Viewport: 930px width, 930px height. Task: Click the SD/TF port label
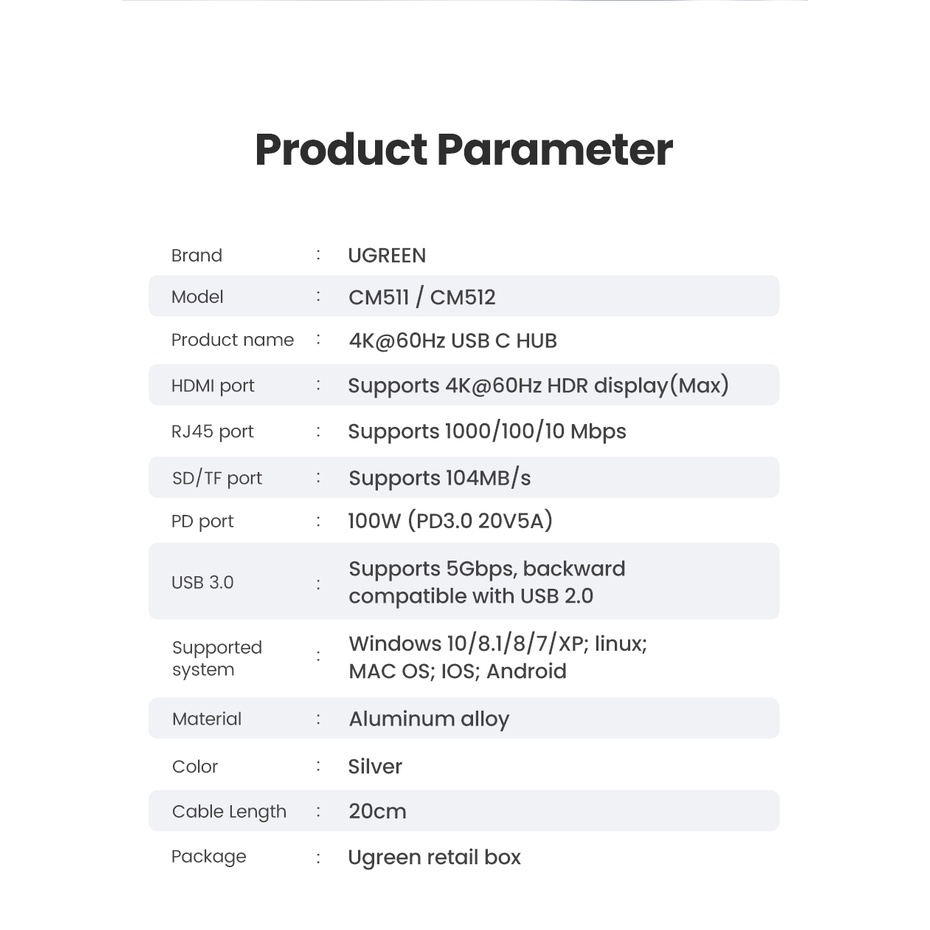pos(217,478)
